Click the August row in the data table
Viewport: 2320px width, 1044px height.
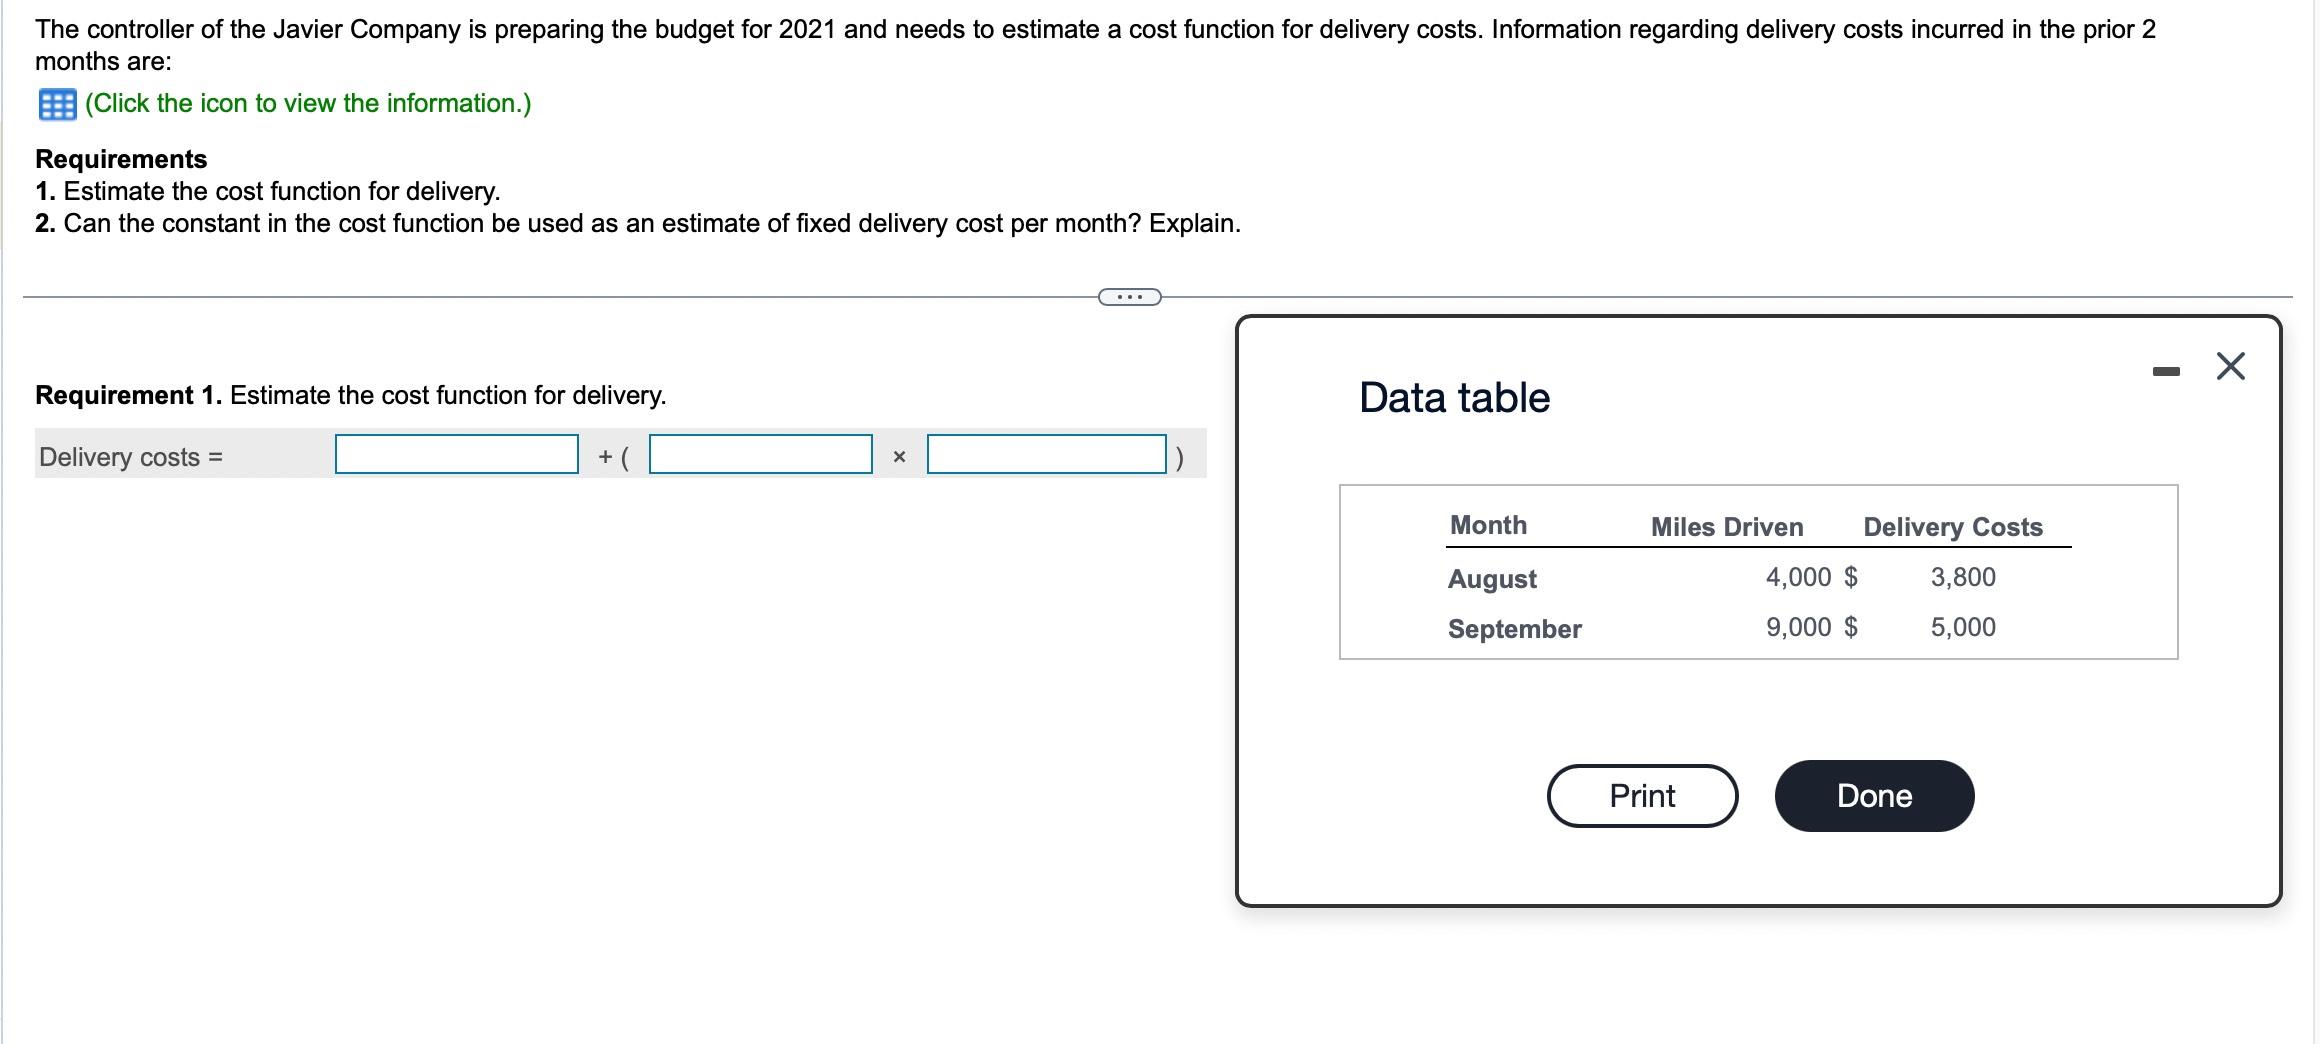click(1491, 578)
